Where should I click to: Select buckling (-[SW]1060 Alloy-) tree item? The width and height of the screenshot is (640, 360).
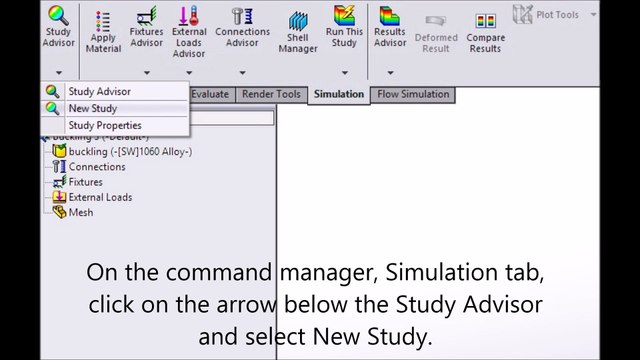[130, 151]
